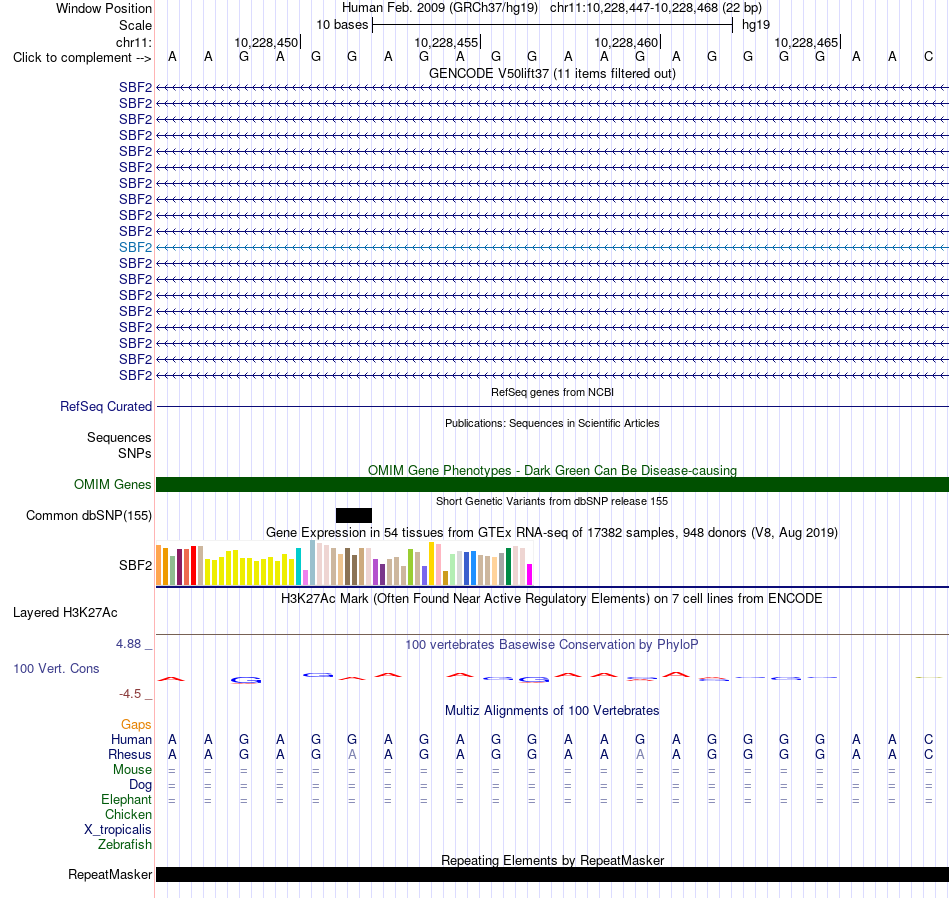Open the OMIM Gene Phenotypes track title
Image resolution: width=950 pixels, height=898 pixels.
pos(552,470)
